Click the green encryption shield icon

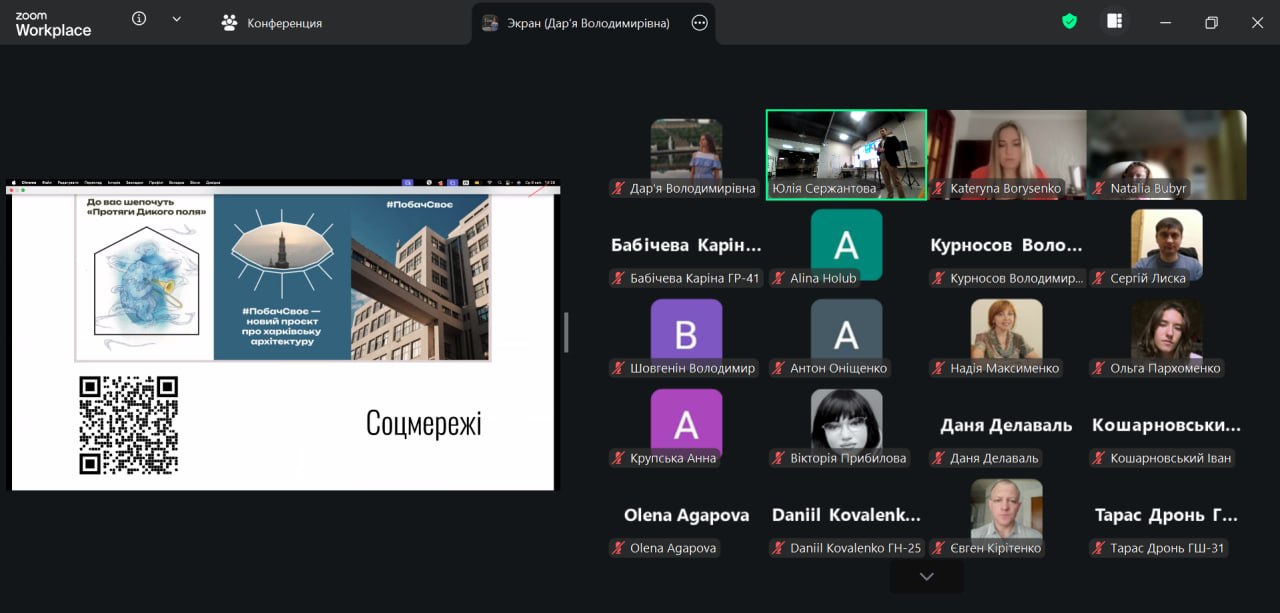[x=1069, y=21]
